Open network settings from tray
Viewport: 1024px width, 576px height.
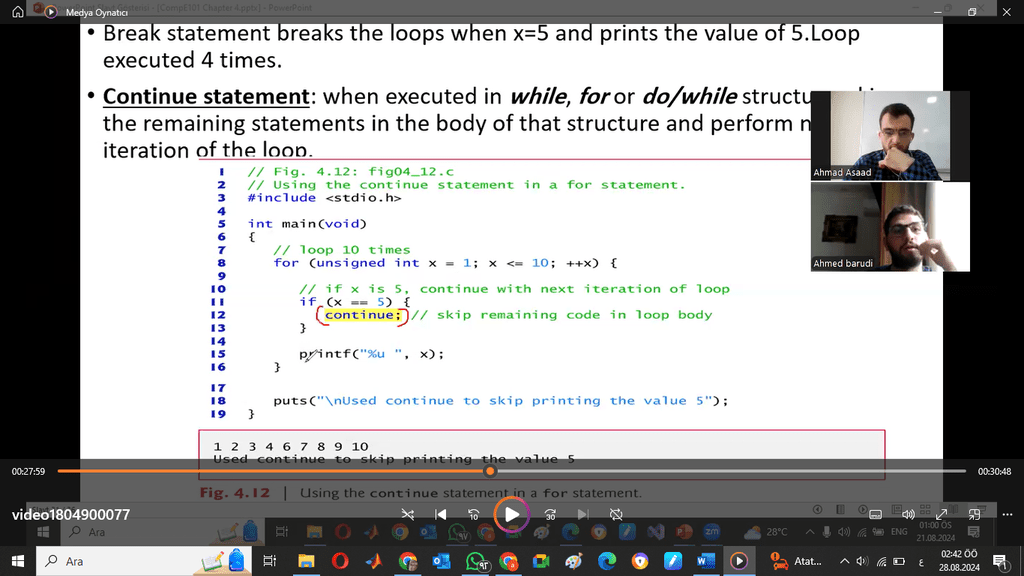click(x=882, y=561)
